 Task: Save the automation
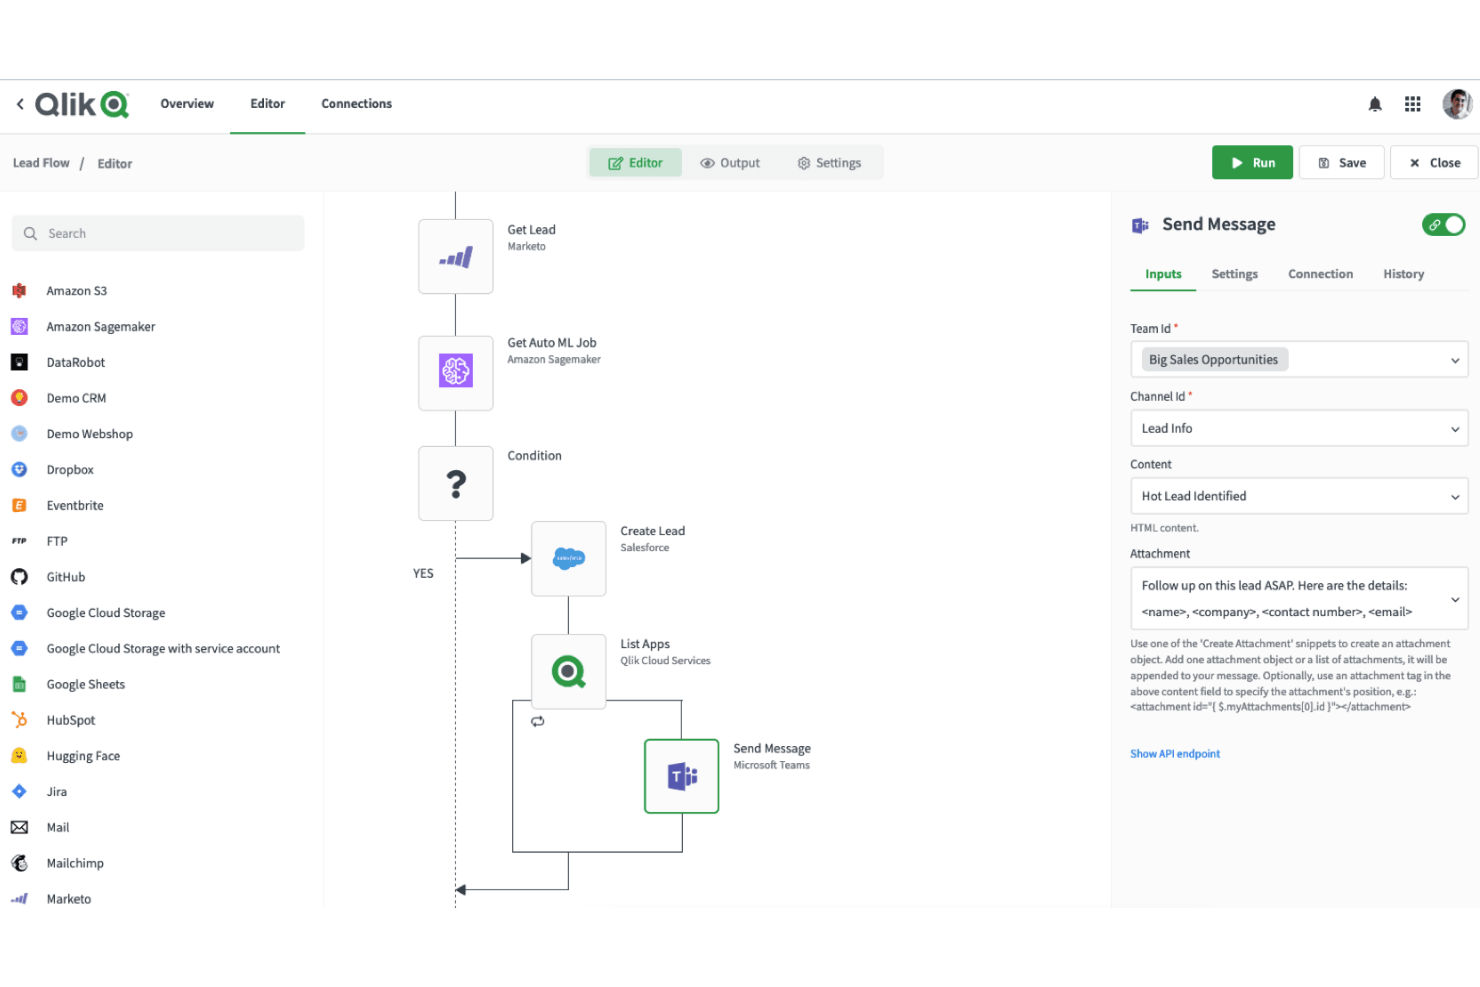tap(1341, 163)
